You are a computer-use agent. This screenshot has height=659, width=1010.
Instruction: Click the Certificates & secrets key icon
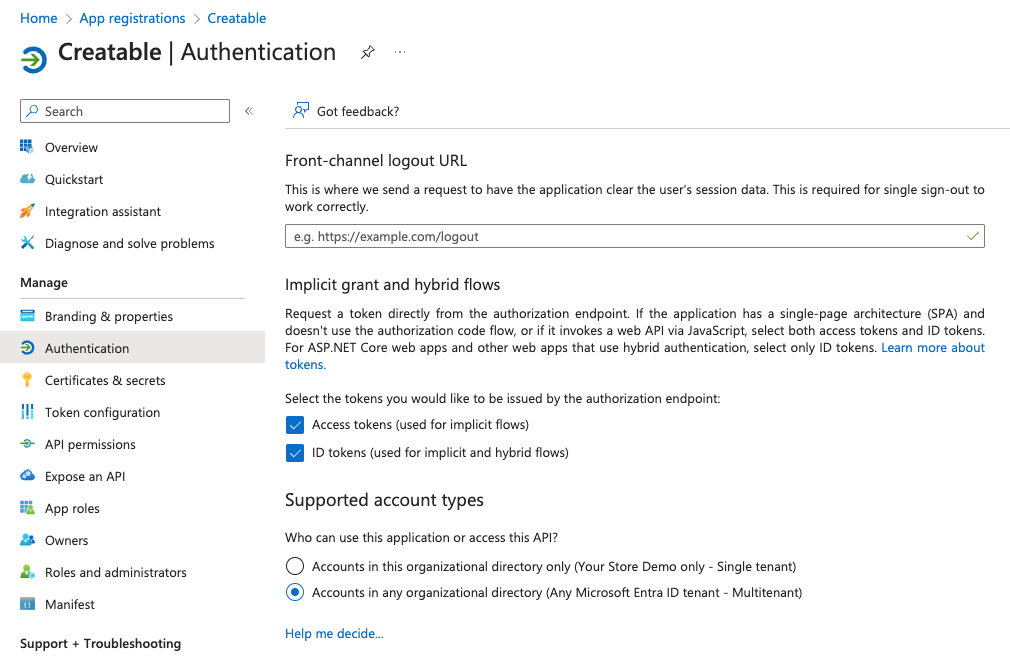pyautogui.click(x=27, y=380)
